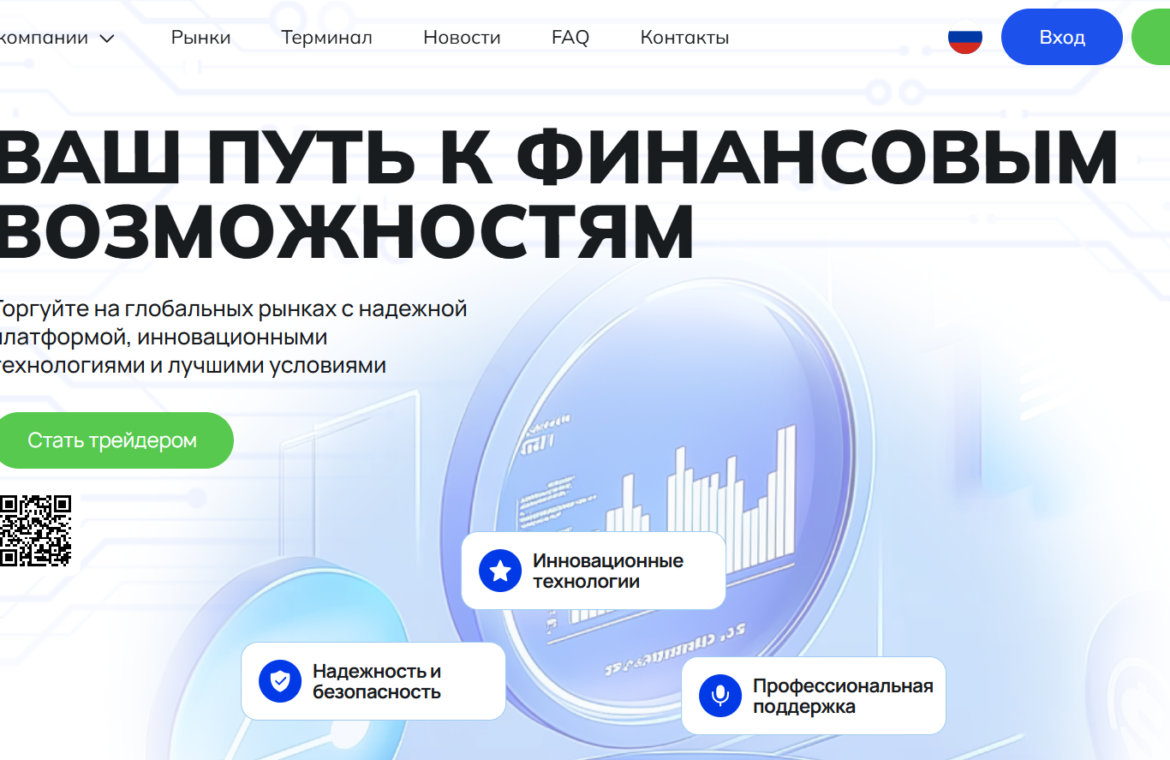
Task: Click the blue Вход button
Action: [1061, 37]
